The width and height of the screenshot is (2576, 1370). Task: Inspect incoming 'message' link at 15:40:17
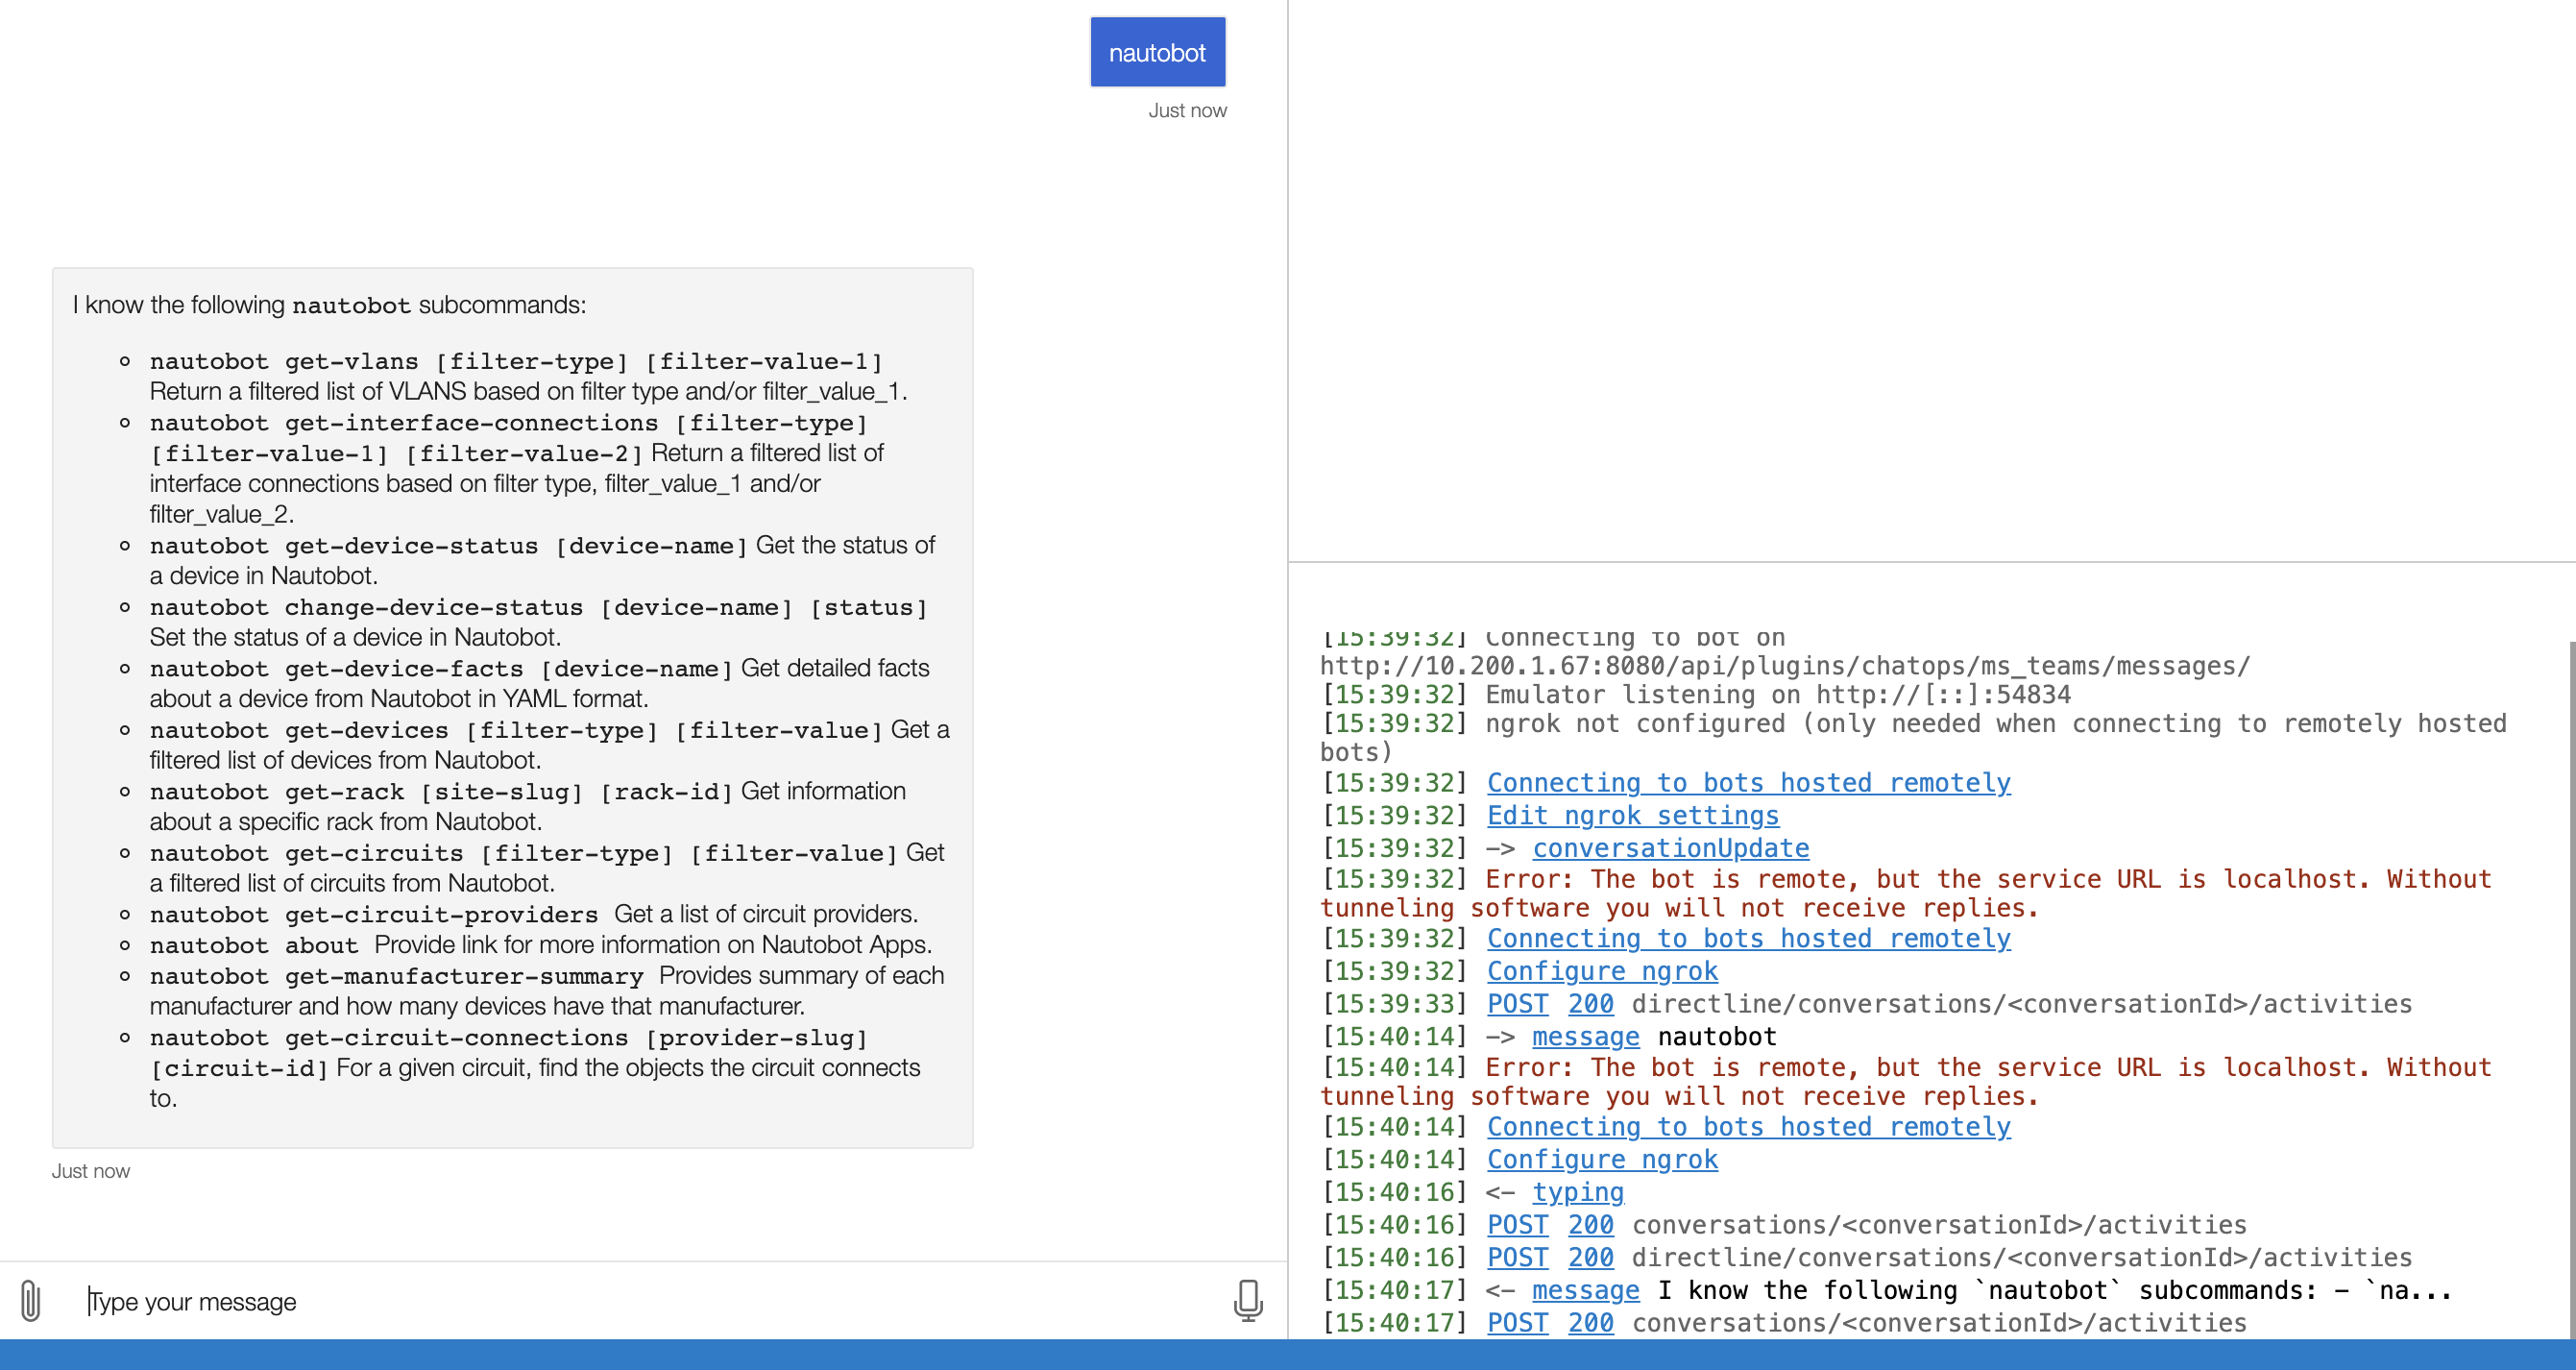[1585, 1290]
